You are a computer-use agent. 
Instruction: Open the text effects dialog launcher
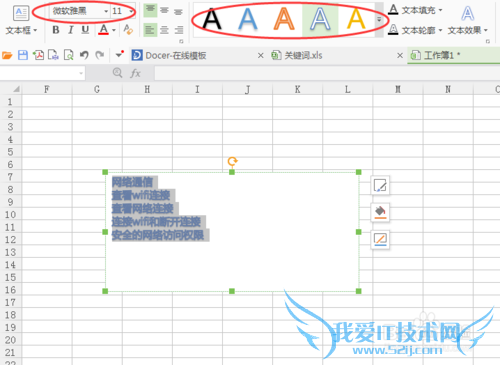point(488,41)
